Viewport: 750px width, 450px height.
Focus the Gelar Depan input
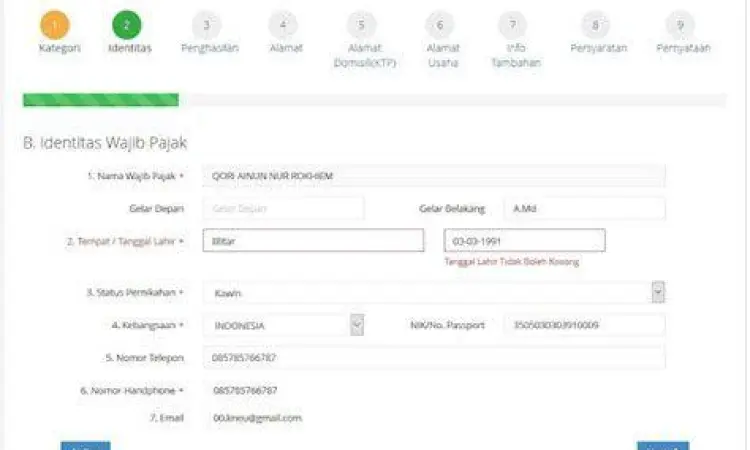284,209
